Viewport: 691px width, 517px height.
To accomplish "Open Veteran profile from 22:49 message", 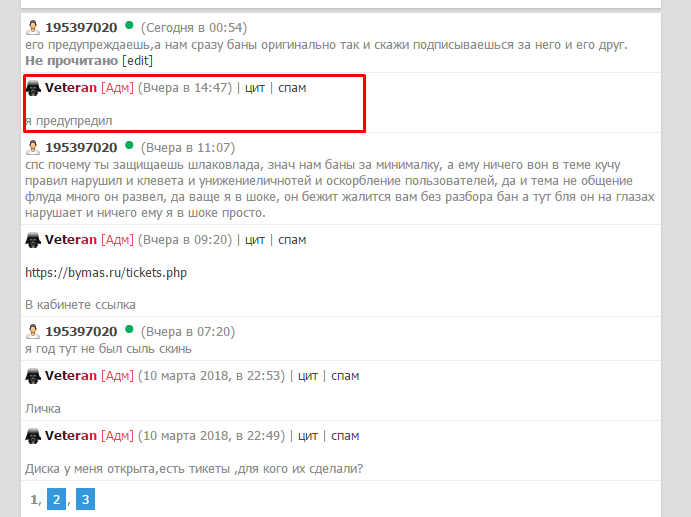I will (71, 436).
